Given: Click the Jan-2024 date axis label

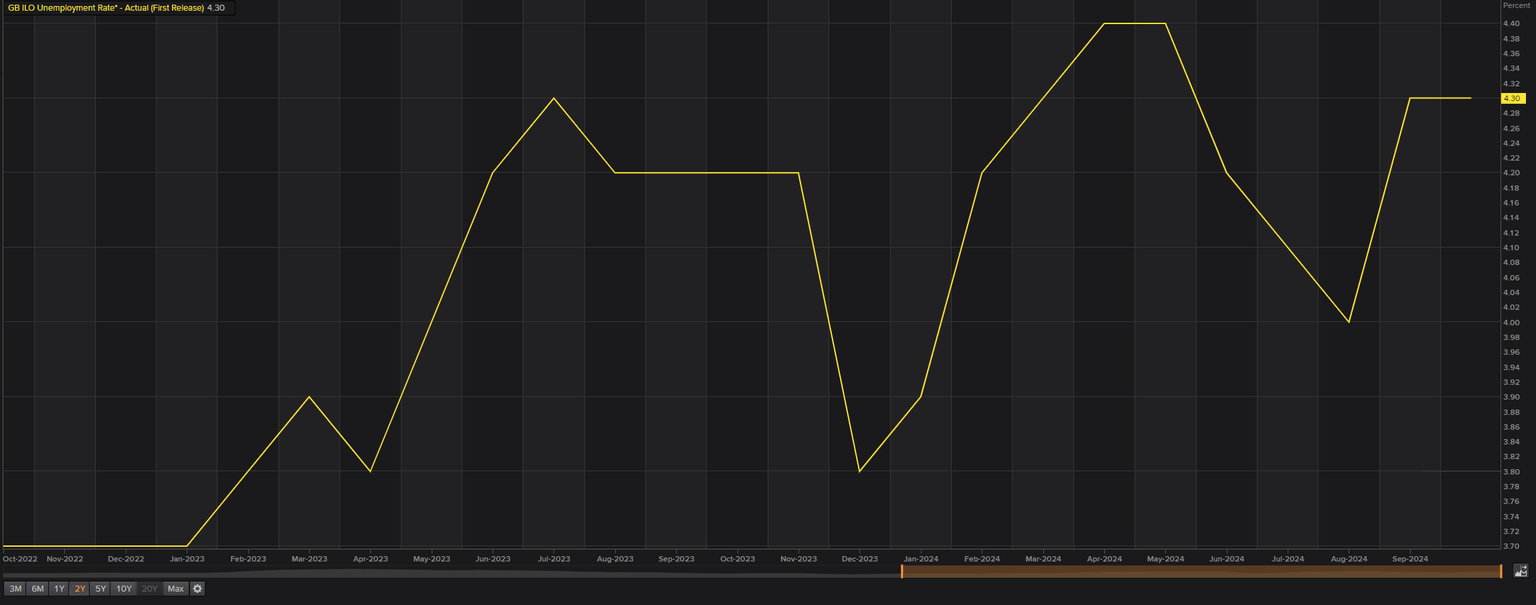Looking at the screenshot, I should (x=921, y=559).
